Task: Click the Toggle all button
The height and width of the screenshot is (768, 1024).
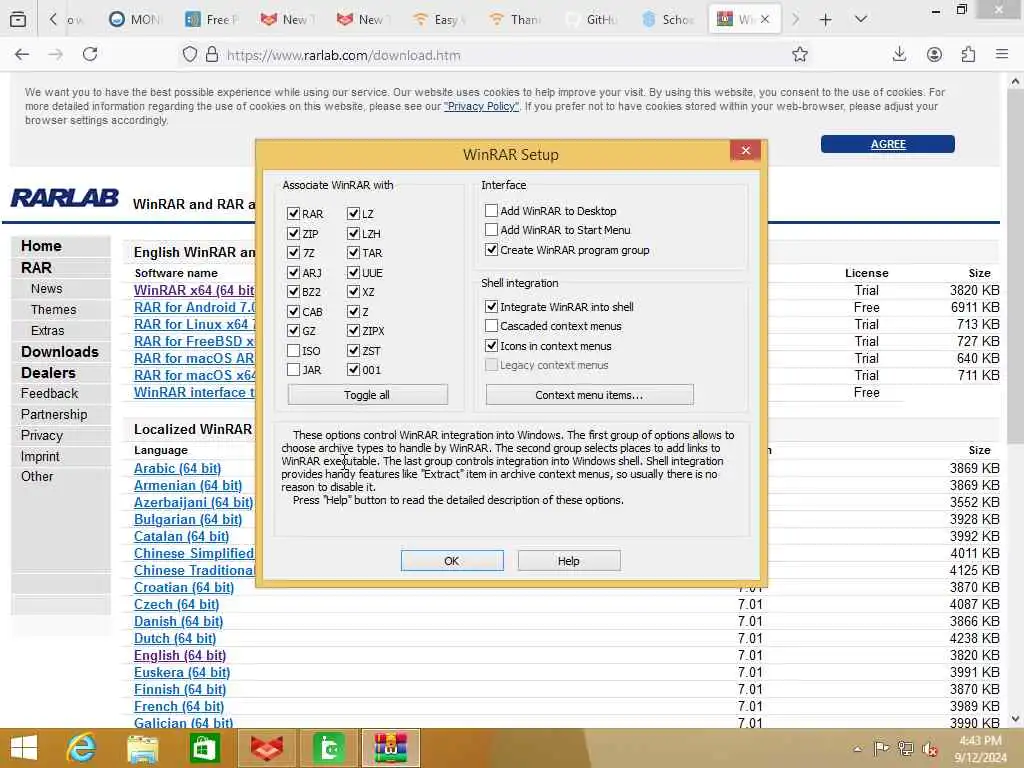Action: coord(367,394)
